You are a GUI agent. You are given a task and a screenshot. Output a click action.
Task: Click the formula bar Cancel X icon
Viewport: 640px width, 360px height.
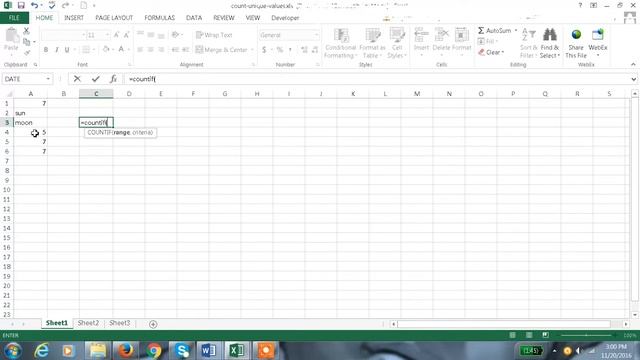click(77, 79)
